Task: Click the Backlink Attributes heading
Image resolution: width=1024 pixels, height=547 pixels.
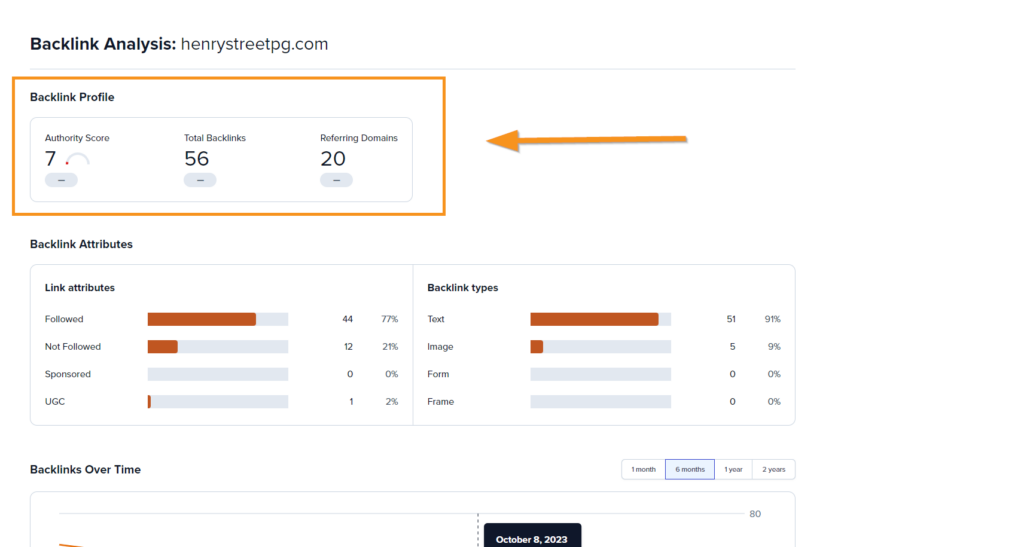Action: pyautogui.click(x=81, y=244)
